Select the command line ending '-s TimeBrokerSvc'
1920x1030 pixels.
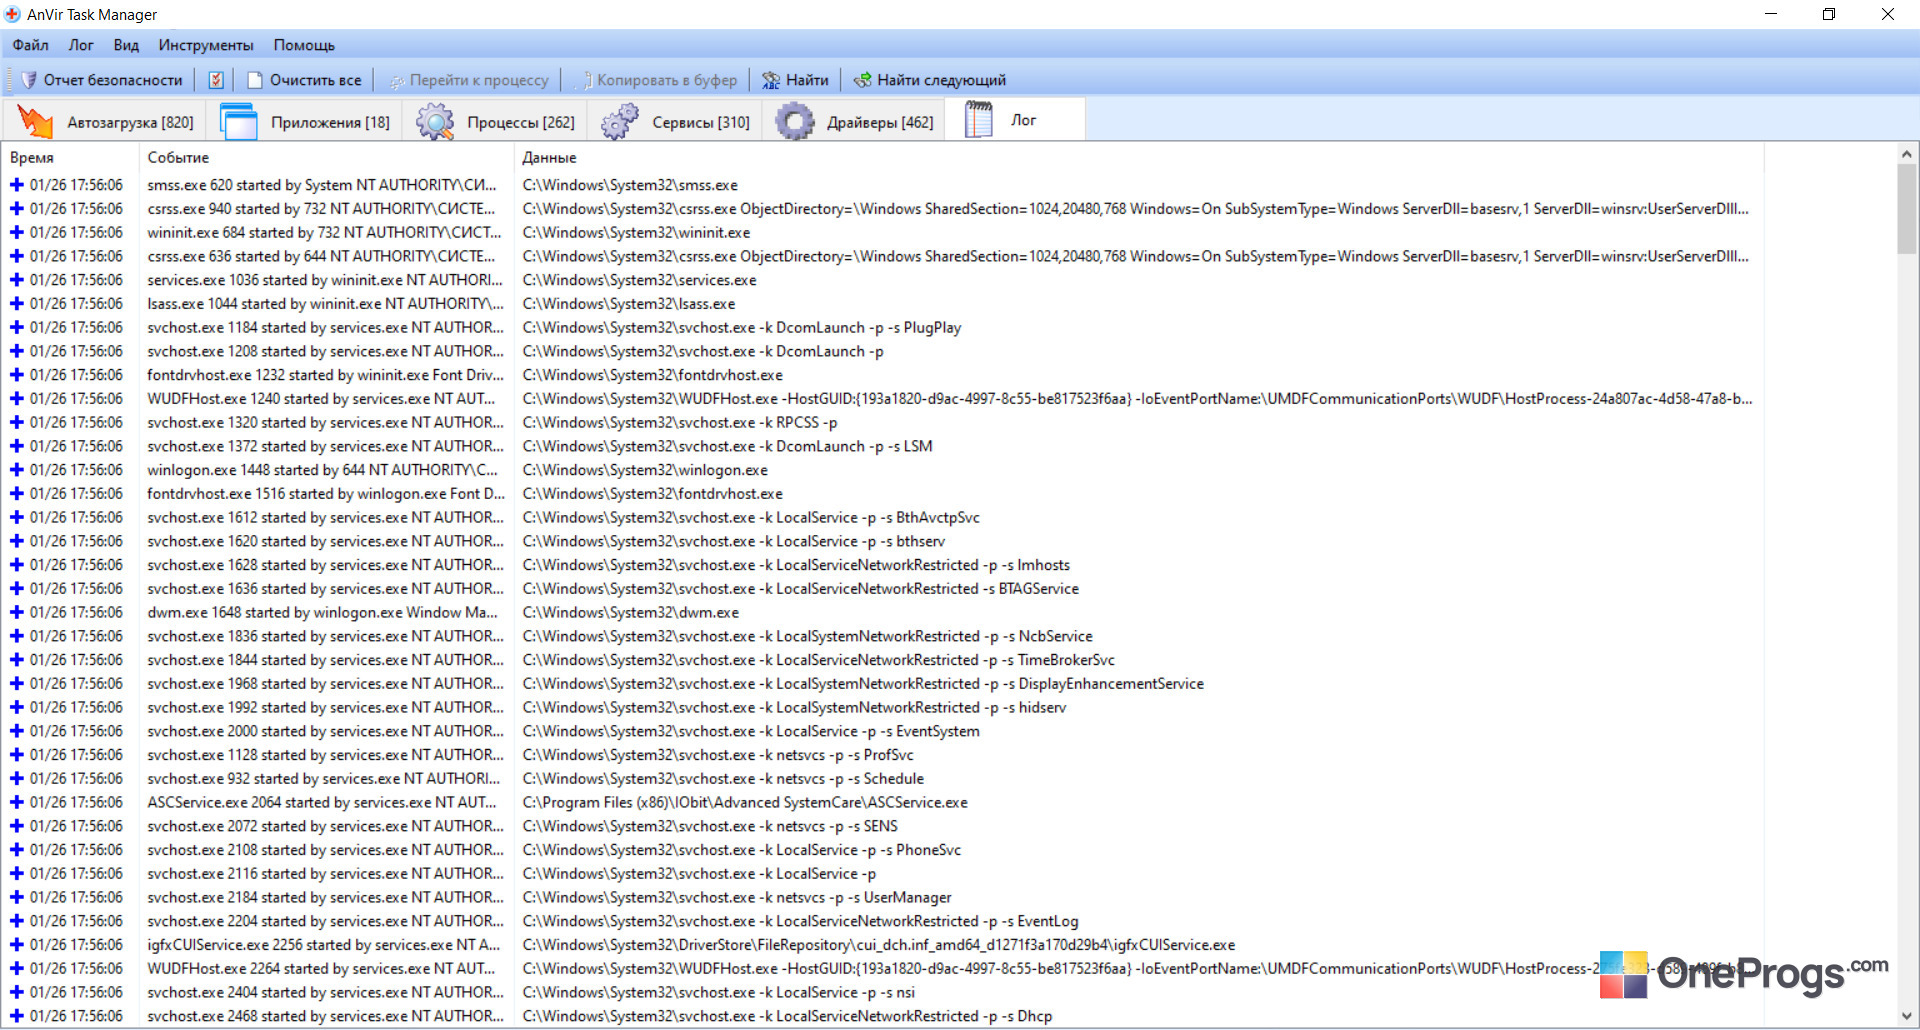(818, 660)
